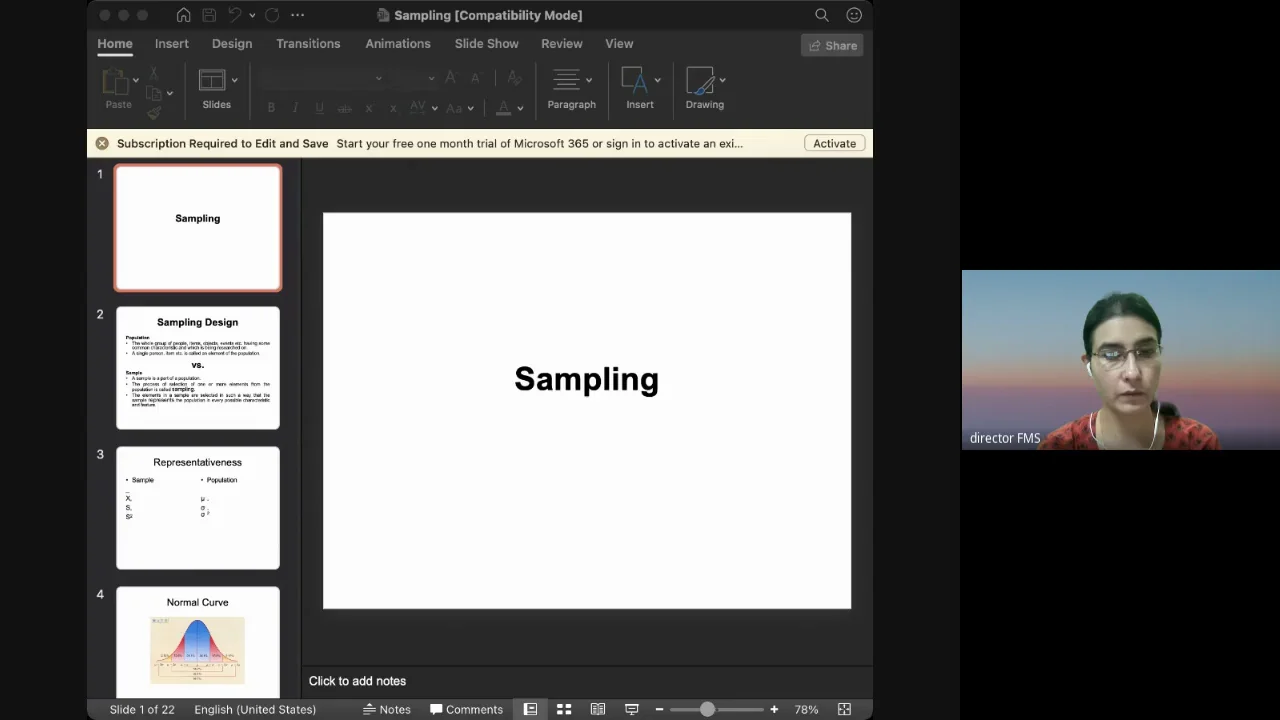This screenshot has height=720, width=1280.
Task: Expand the Insert dropdown arrow
Action: point(657,80)
